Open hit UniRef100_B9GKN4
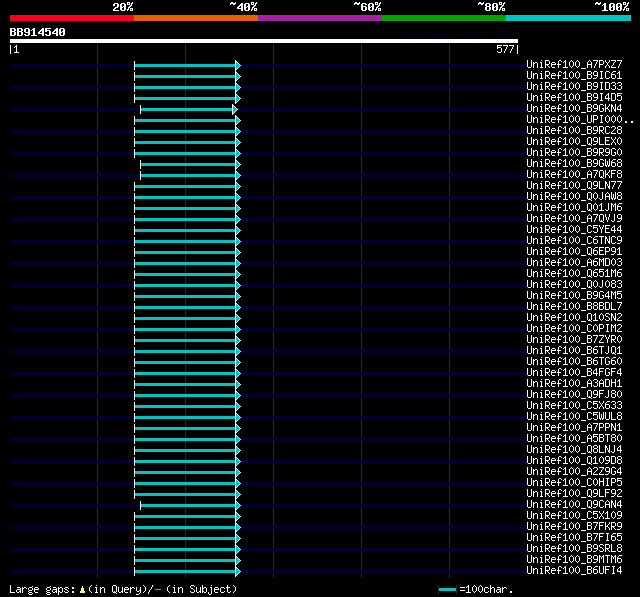Viewport: 640px width, 597px height. [x=574, y=109]
